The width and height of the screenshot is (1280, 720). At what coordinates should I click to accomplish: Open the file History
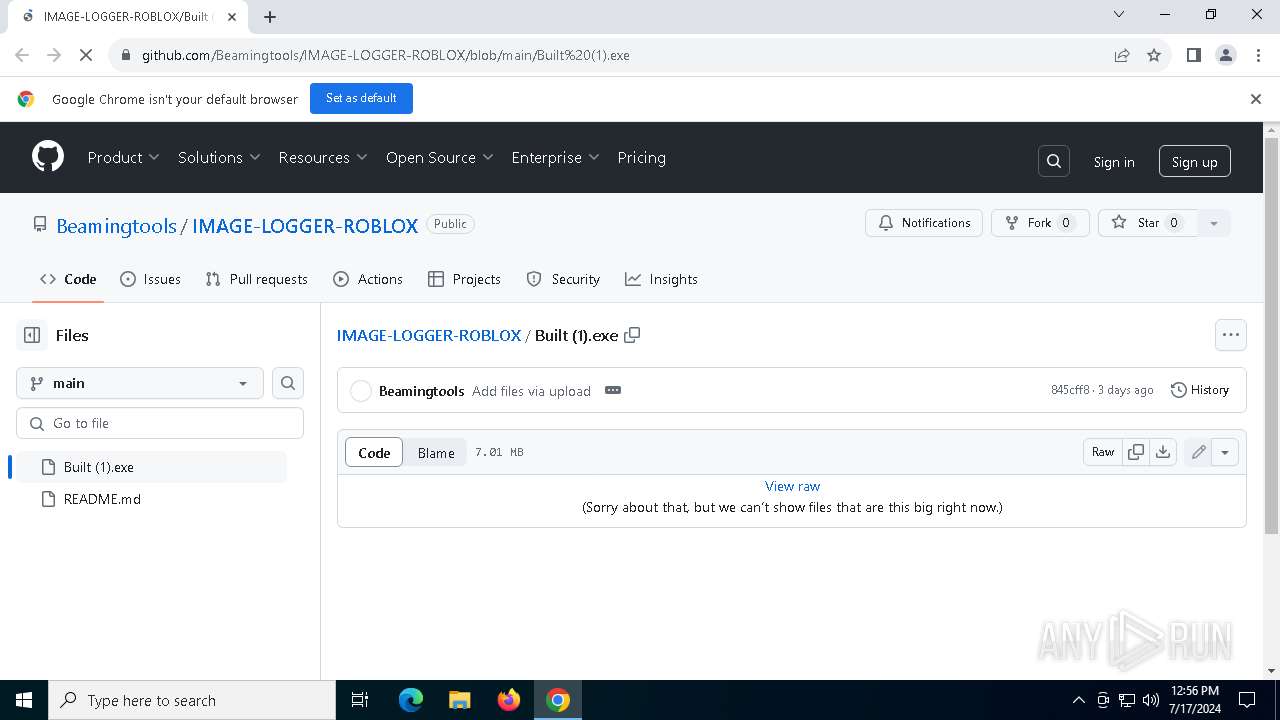coord(1200,390)
